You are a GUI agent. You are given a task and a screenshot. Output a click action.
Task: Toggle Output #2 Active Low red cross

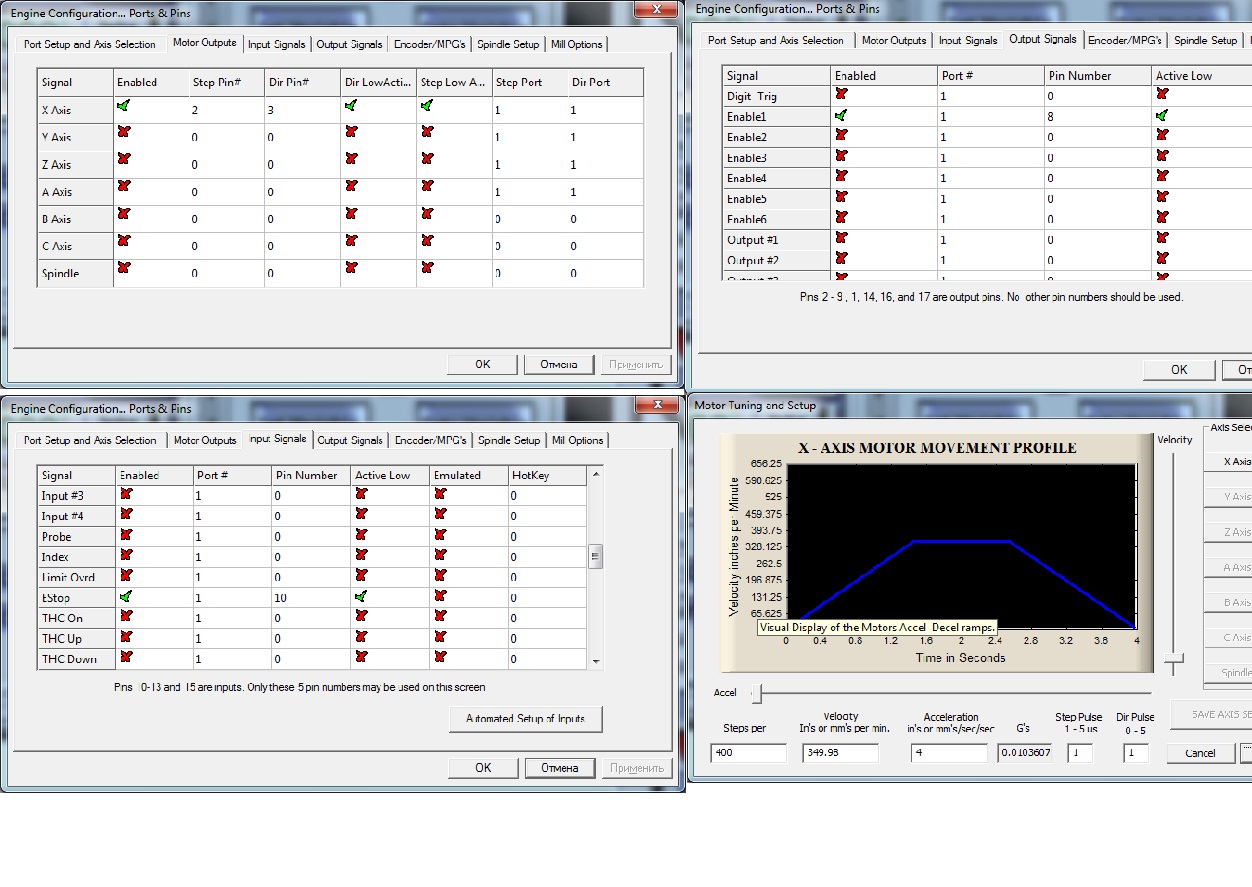coord(1162,257)
